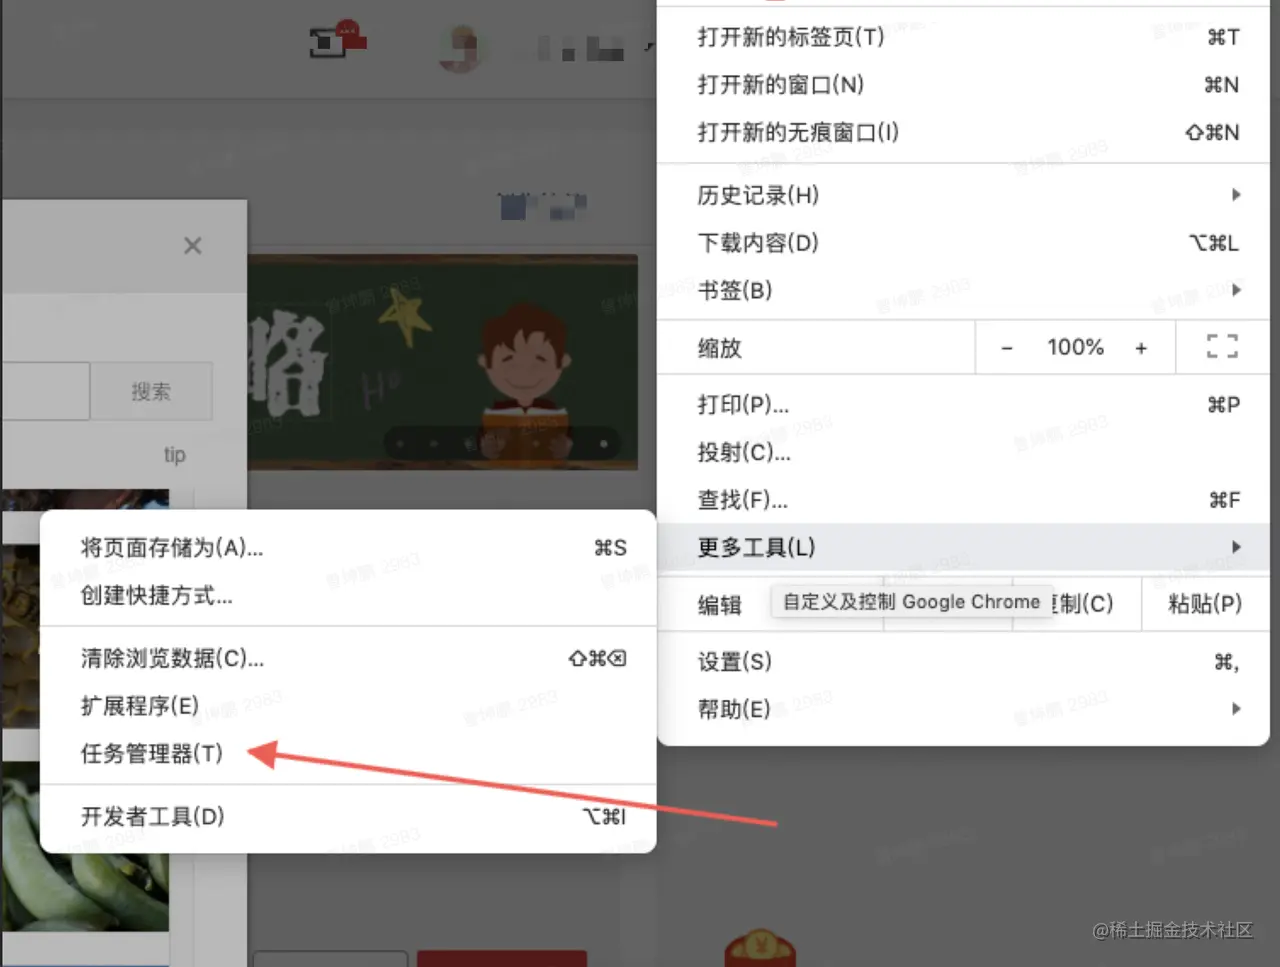
Task: Click the tip link
Action: [x=175, y=455]
